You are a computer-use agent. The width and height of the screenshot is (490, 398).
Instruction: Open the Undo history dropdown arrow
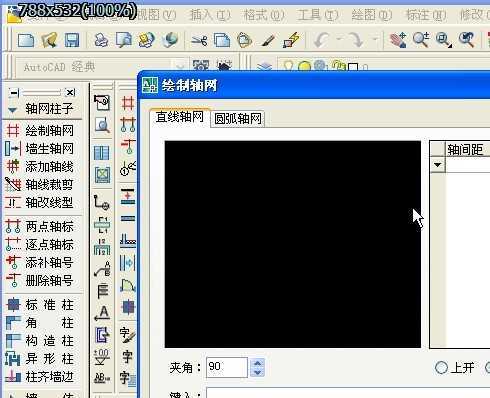click(x=340, y=40)
